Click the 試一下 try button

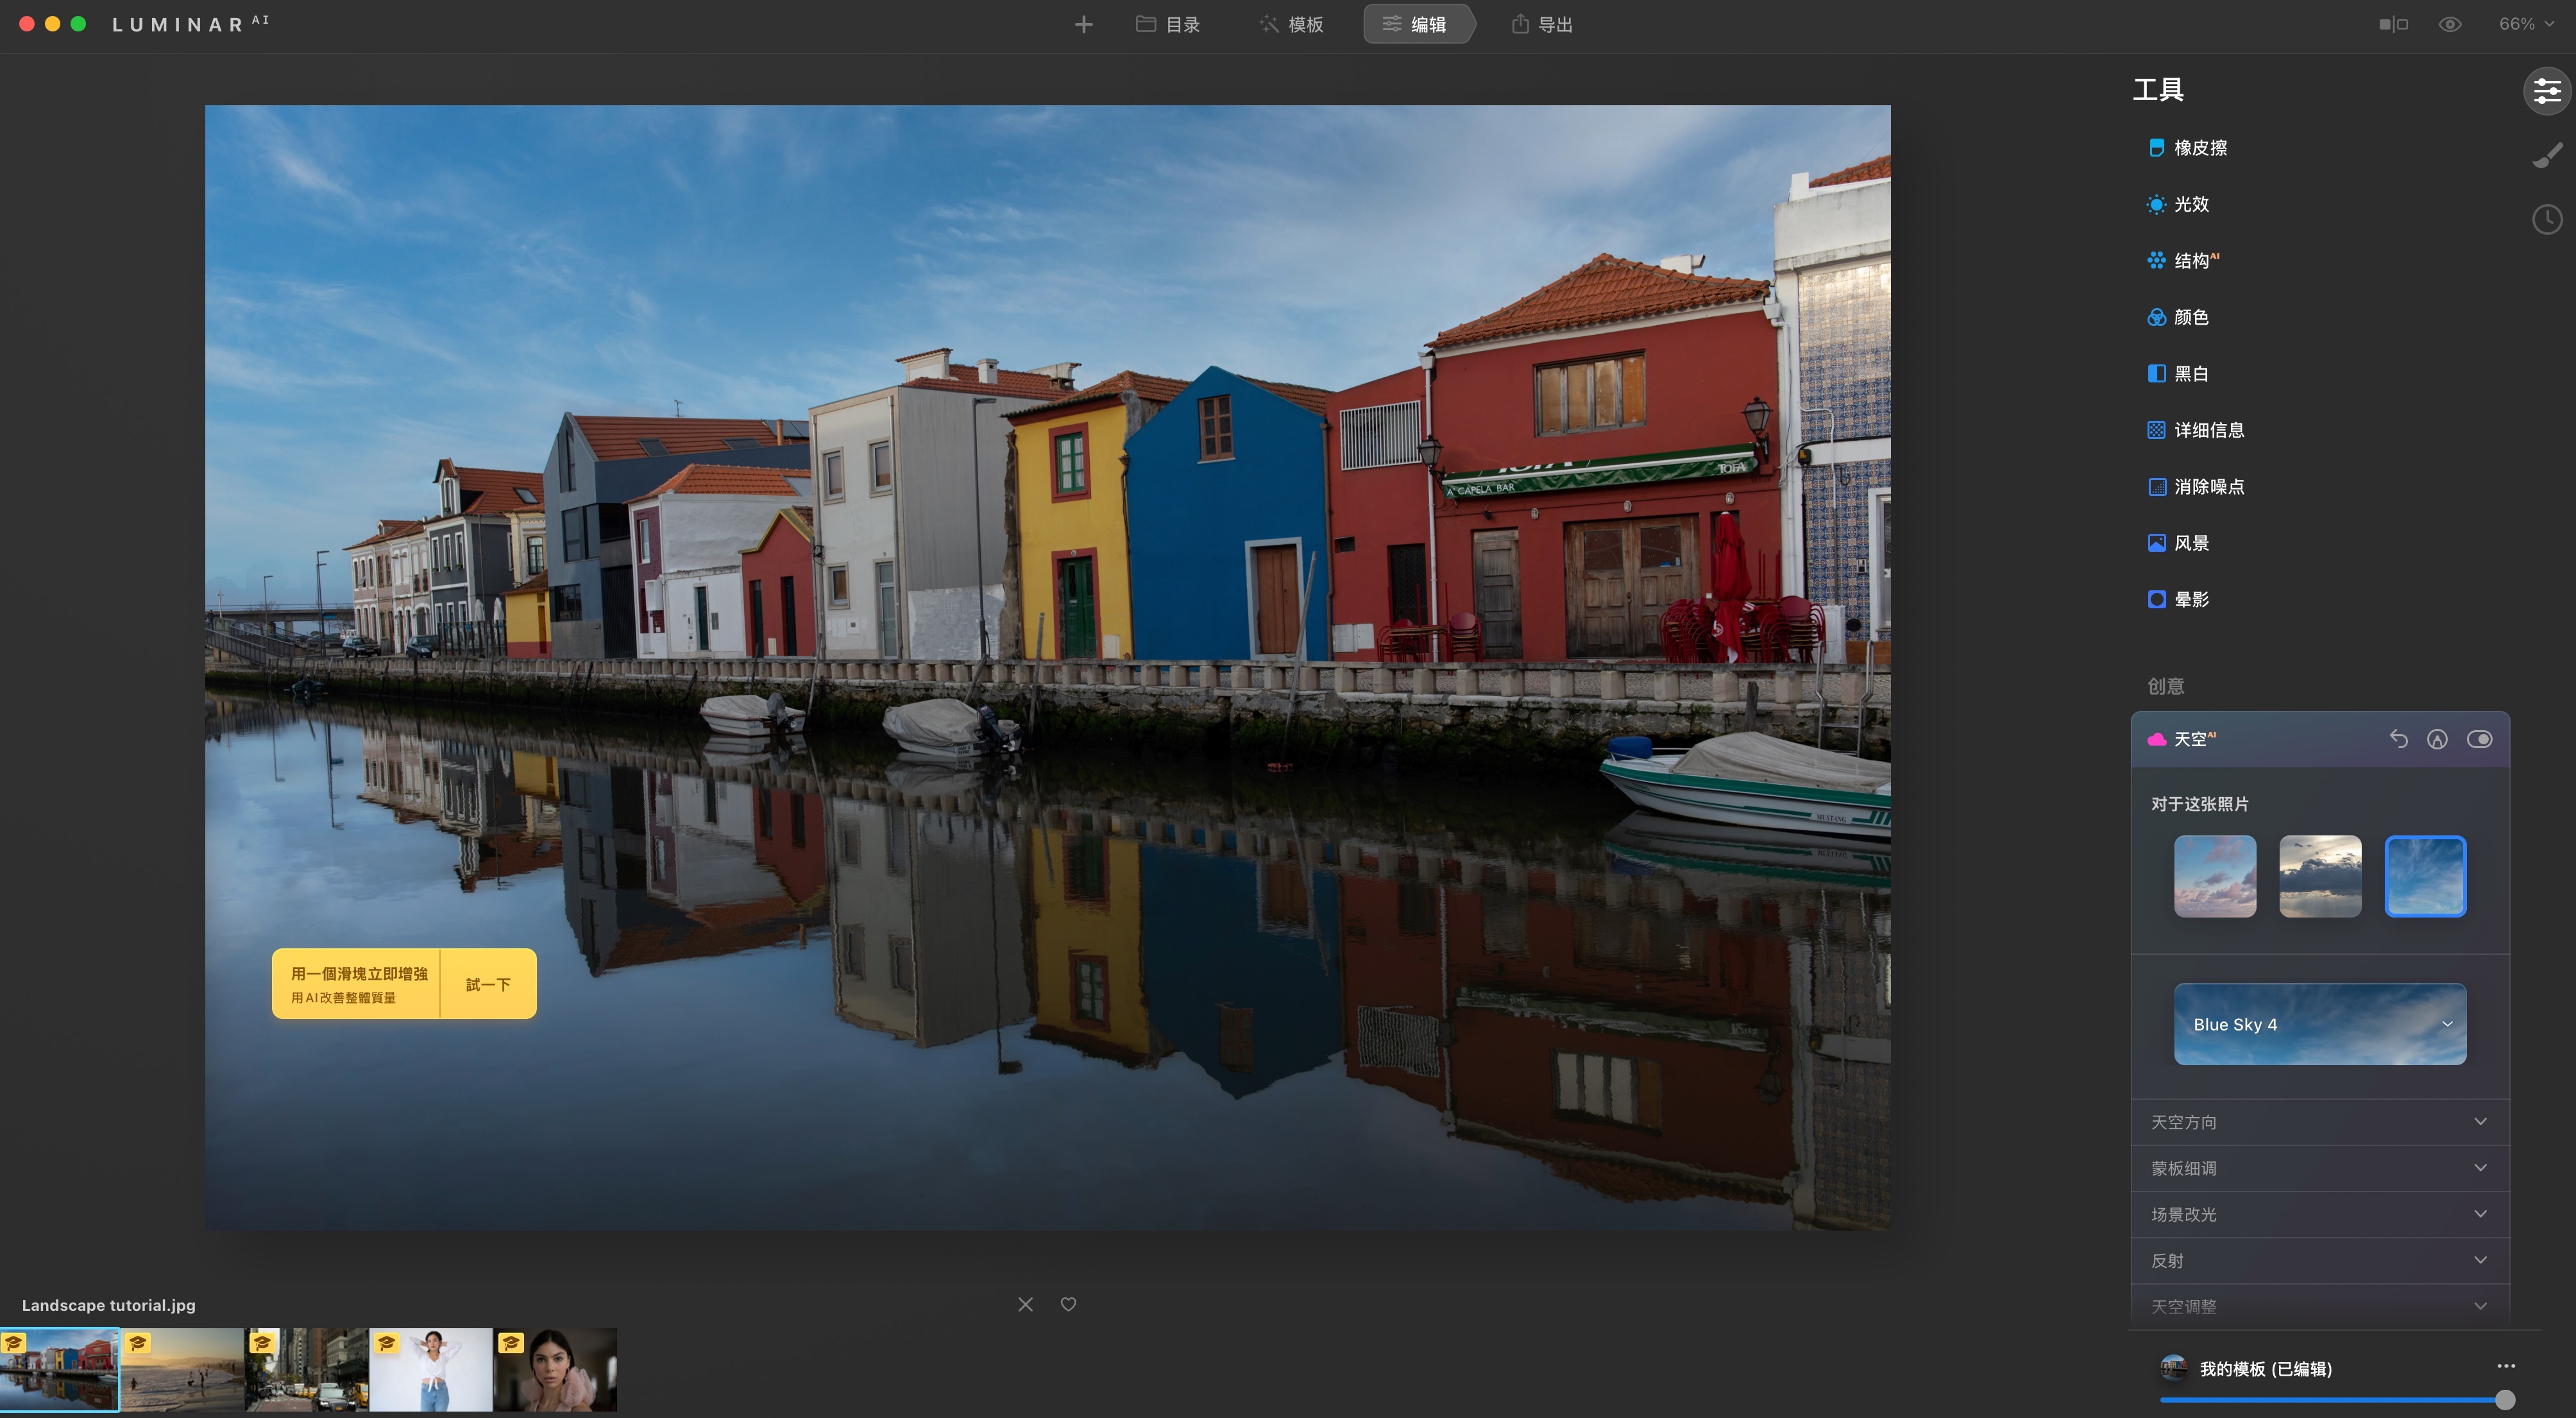[488, 984]
